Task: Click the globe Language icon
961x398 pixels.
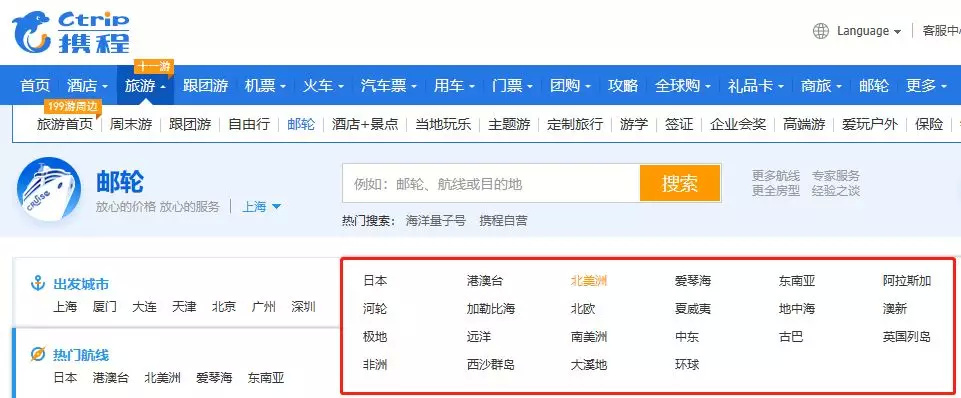Action: click(x=821, y=31)
